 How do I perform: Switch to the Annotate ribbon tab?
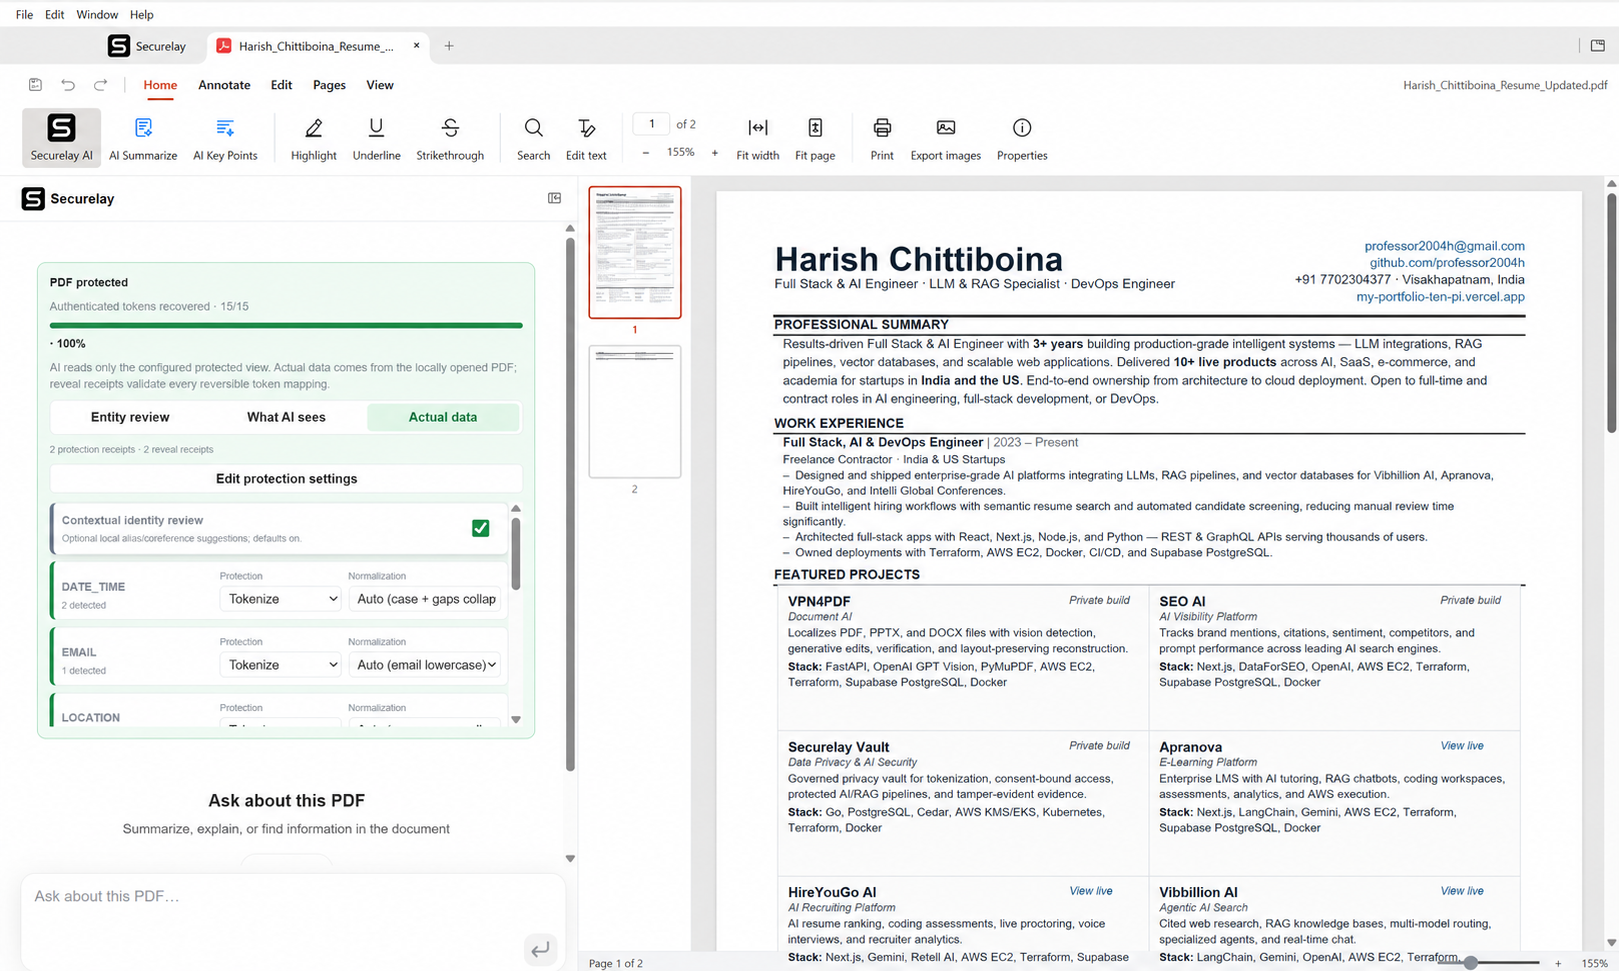tap(224, 85)
